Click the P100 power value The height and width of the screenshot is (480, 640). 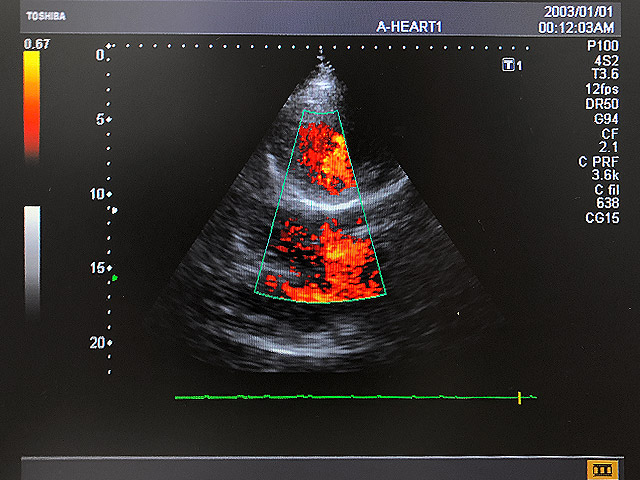[x=603, y=46]
